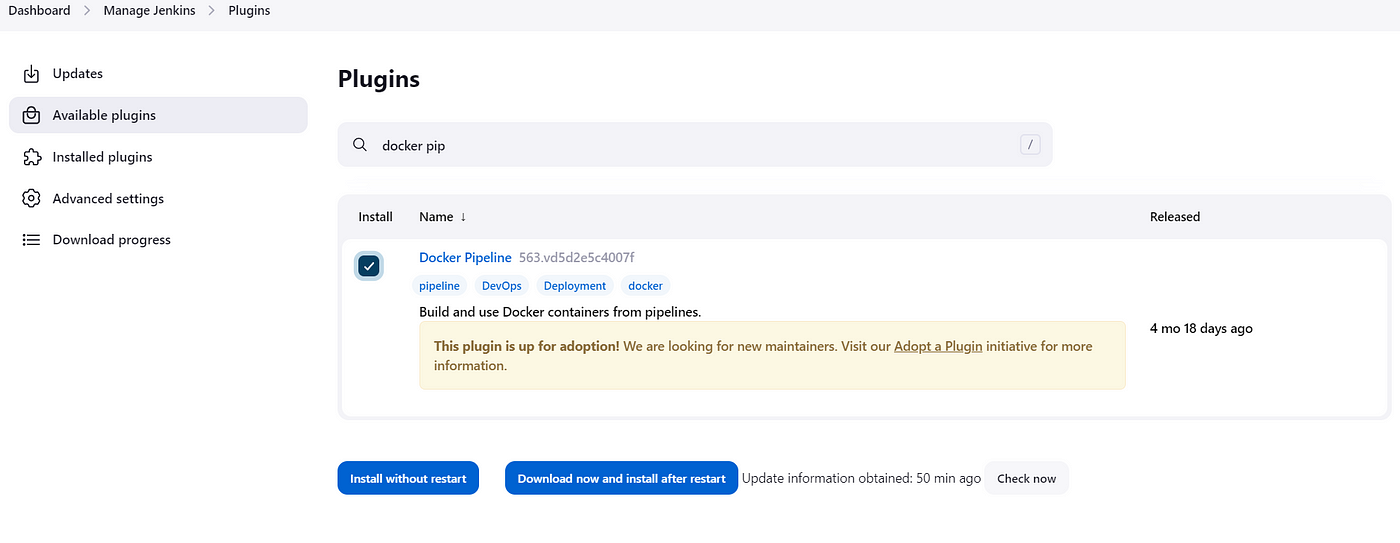Filter by the DevOps tag
The height and width of the screenshot is (543, 1400).
coord(502,286)
